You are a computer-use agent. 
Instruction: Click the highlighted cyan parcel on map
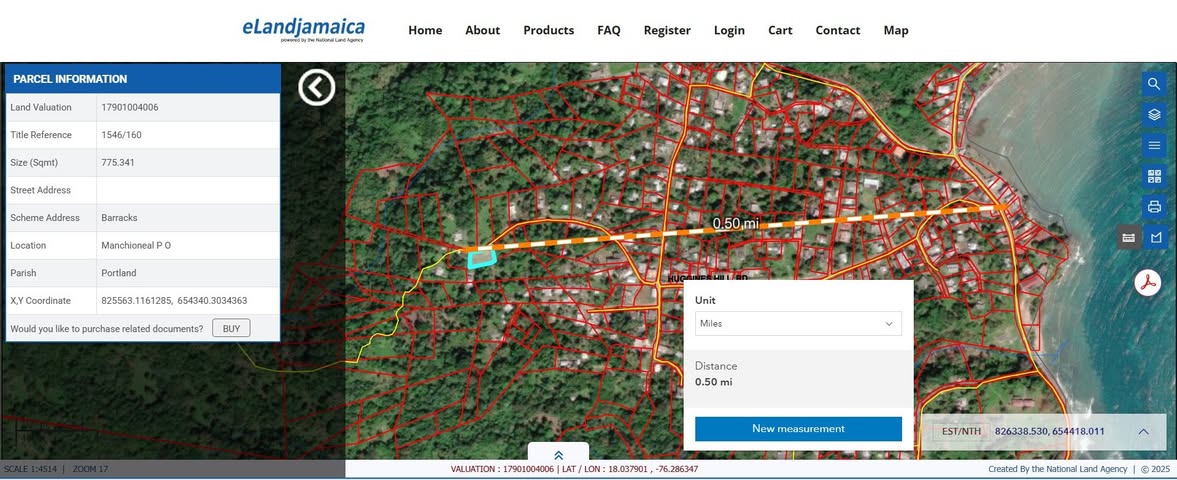point(482,259)
